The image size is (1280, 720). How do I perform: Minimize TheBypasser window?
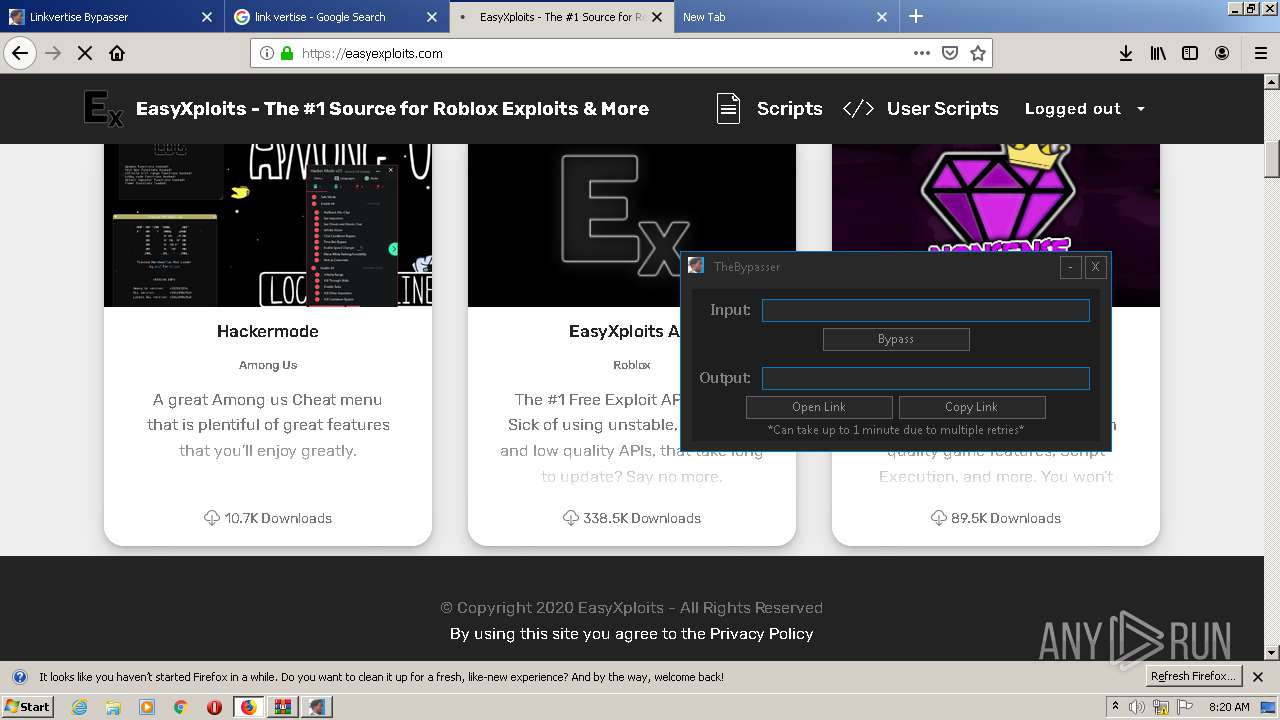click(x=1071, y=267)
